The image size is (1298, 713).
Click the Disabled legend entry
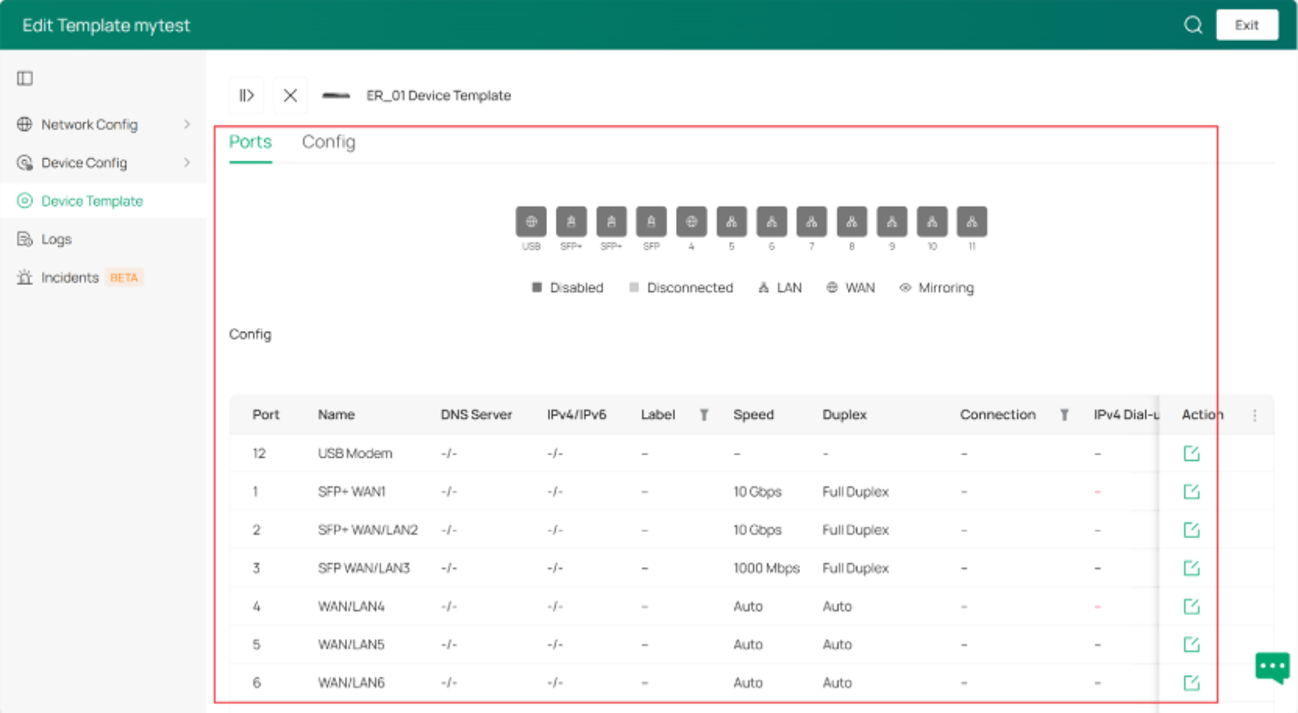[x=567, y=288]
